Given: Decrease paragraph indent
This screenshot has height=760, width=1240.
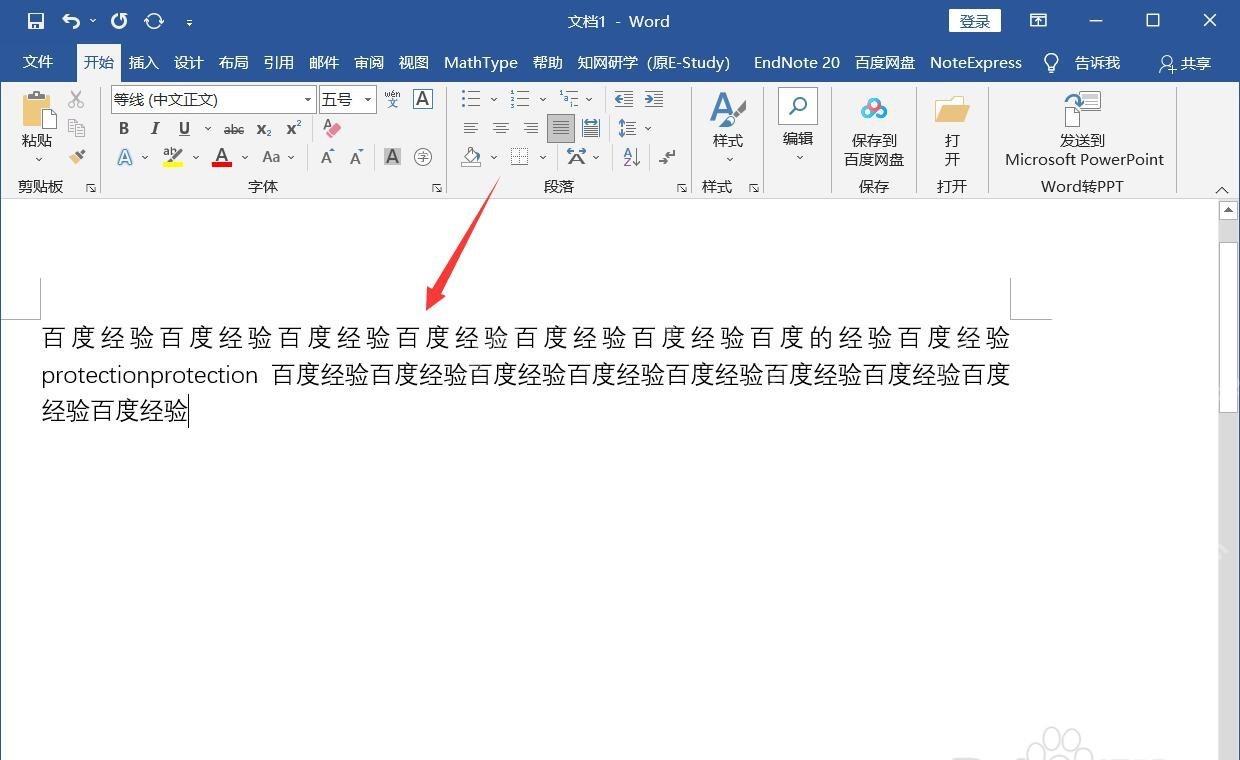Looking at the screenshot, I should point(623,99).
